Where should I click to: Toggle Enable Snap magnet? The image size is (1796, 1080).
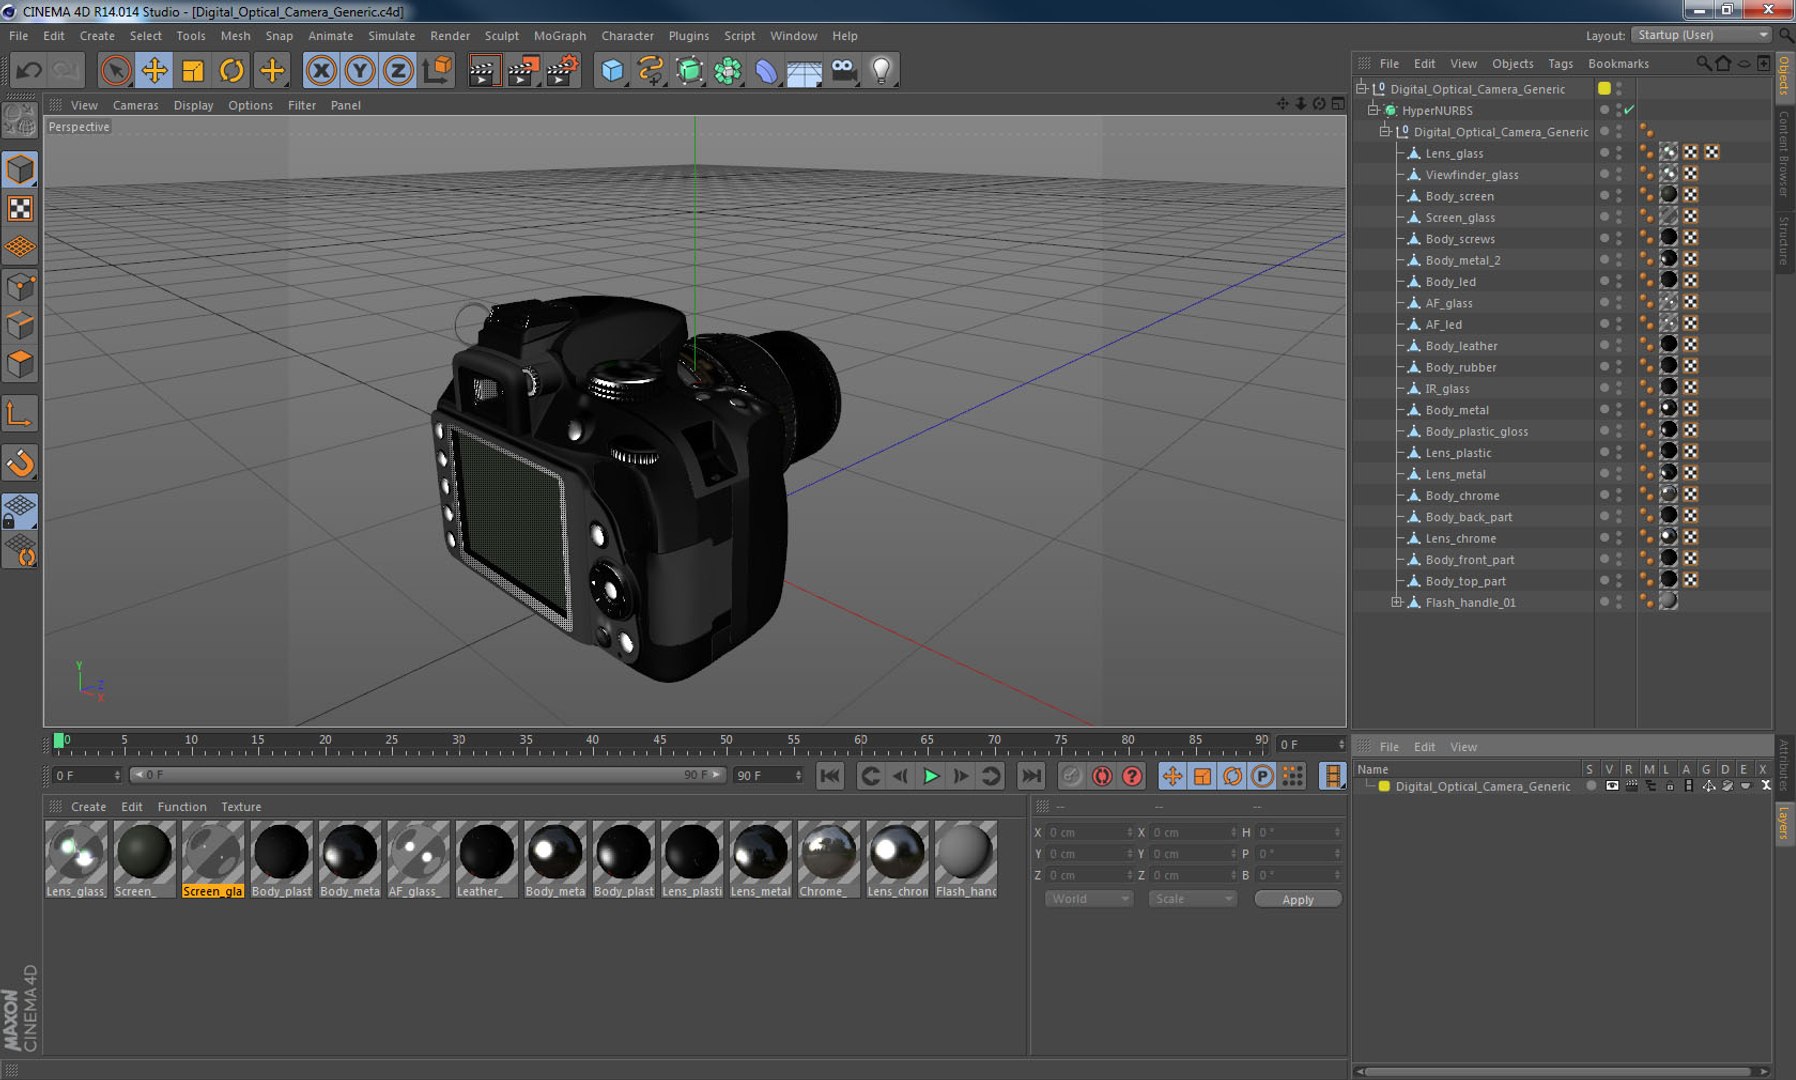coord(20,463)
